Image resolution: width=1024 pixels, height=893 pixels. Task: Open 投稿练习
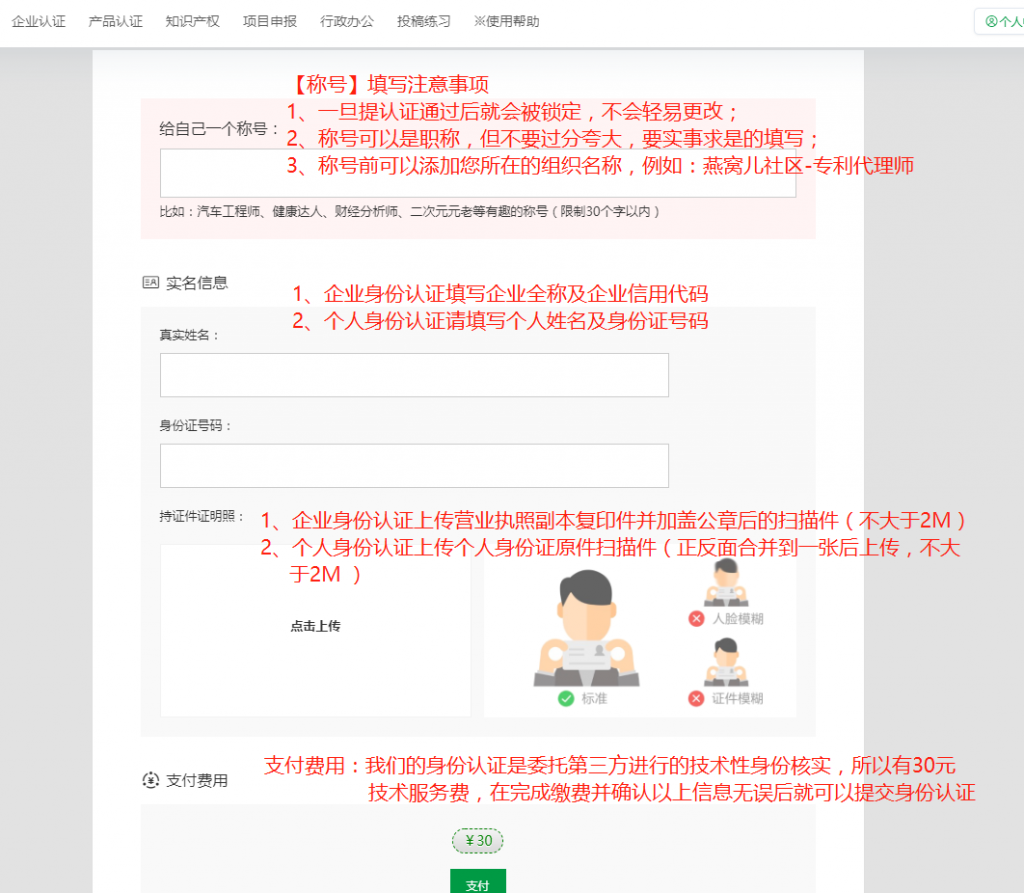pos(423,20)
